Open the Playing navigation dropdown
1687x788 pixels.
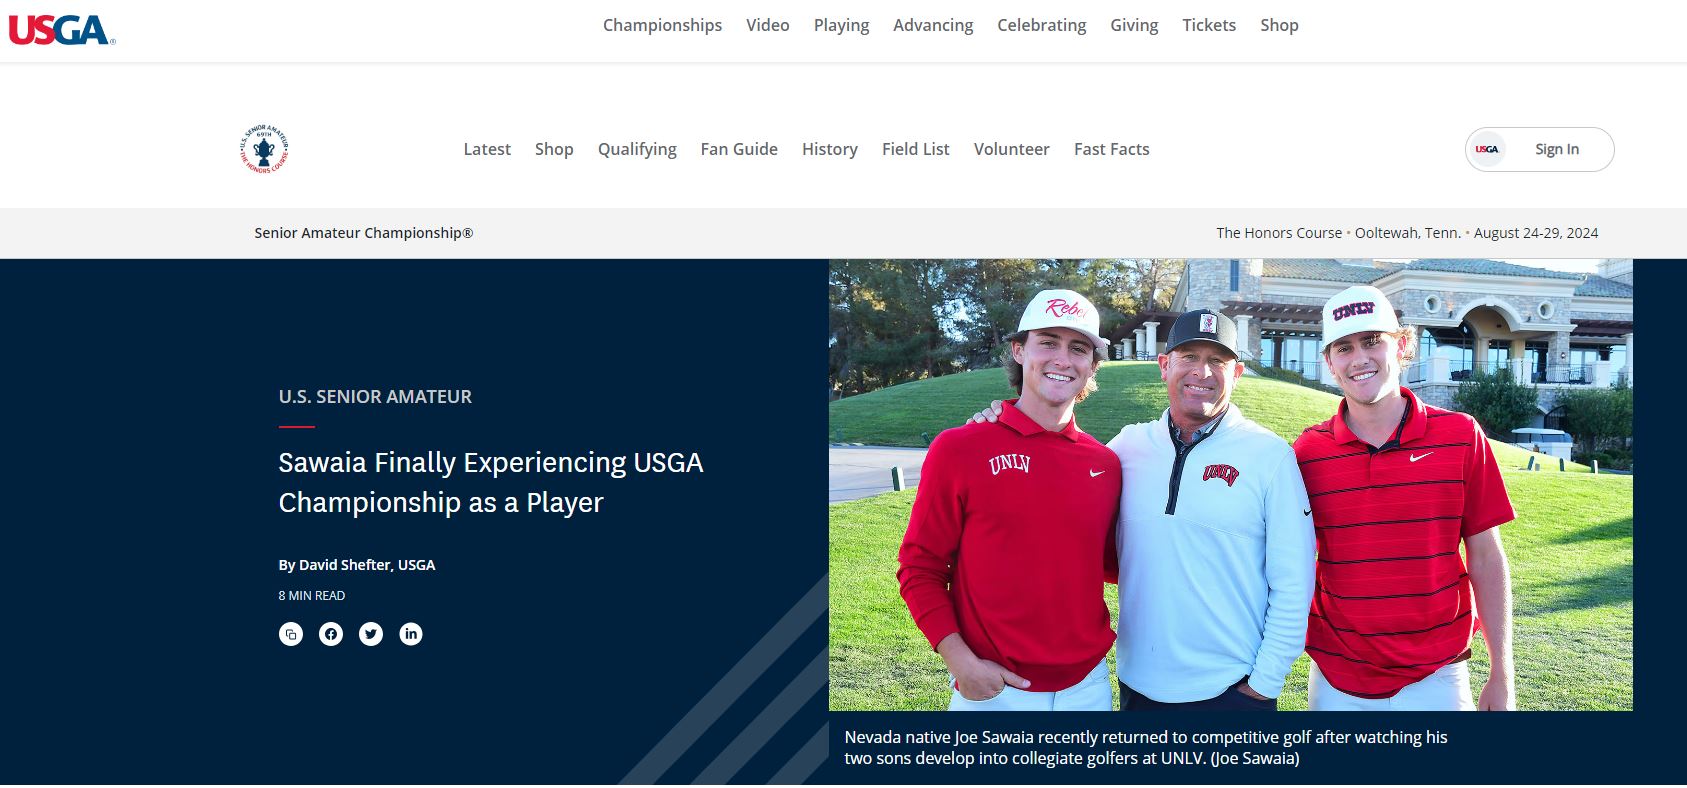841,25
